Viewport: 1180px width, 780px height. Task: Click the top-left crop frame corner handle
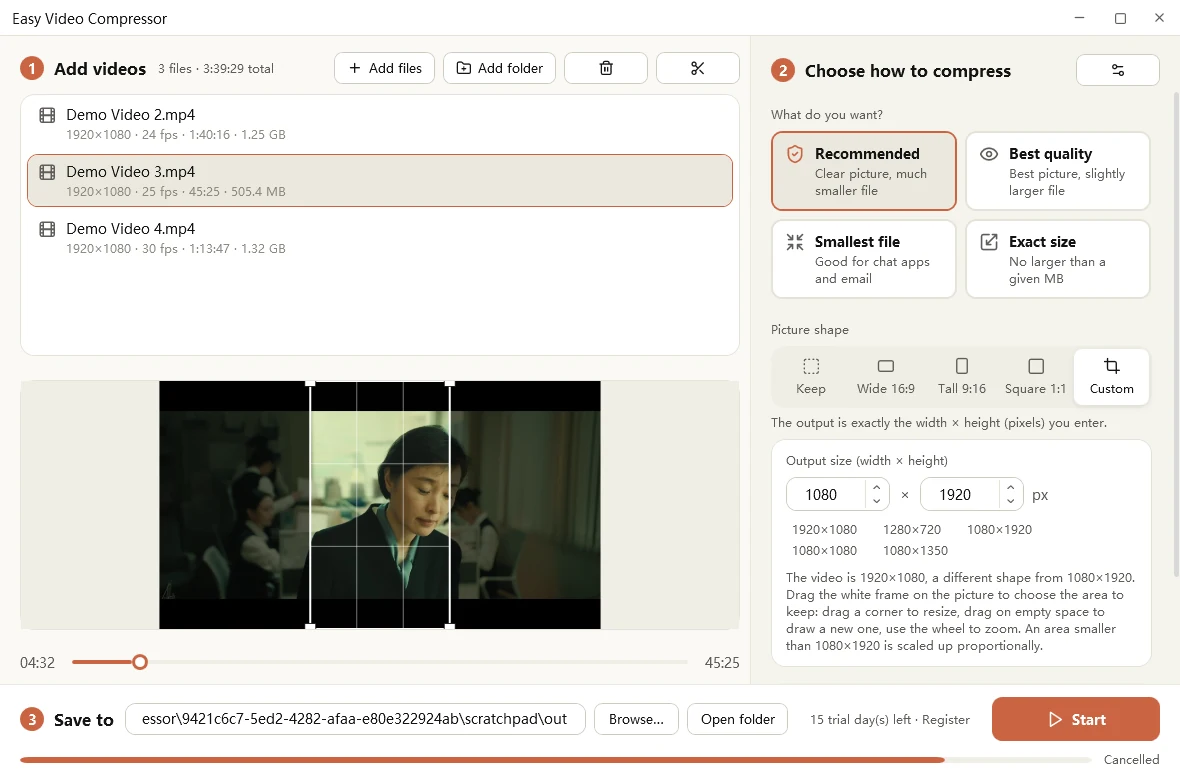click(x=310, y=383)
